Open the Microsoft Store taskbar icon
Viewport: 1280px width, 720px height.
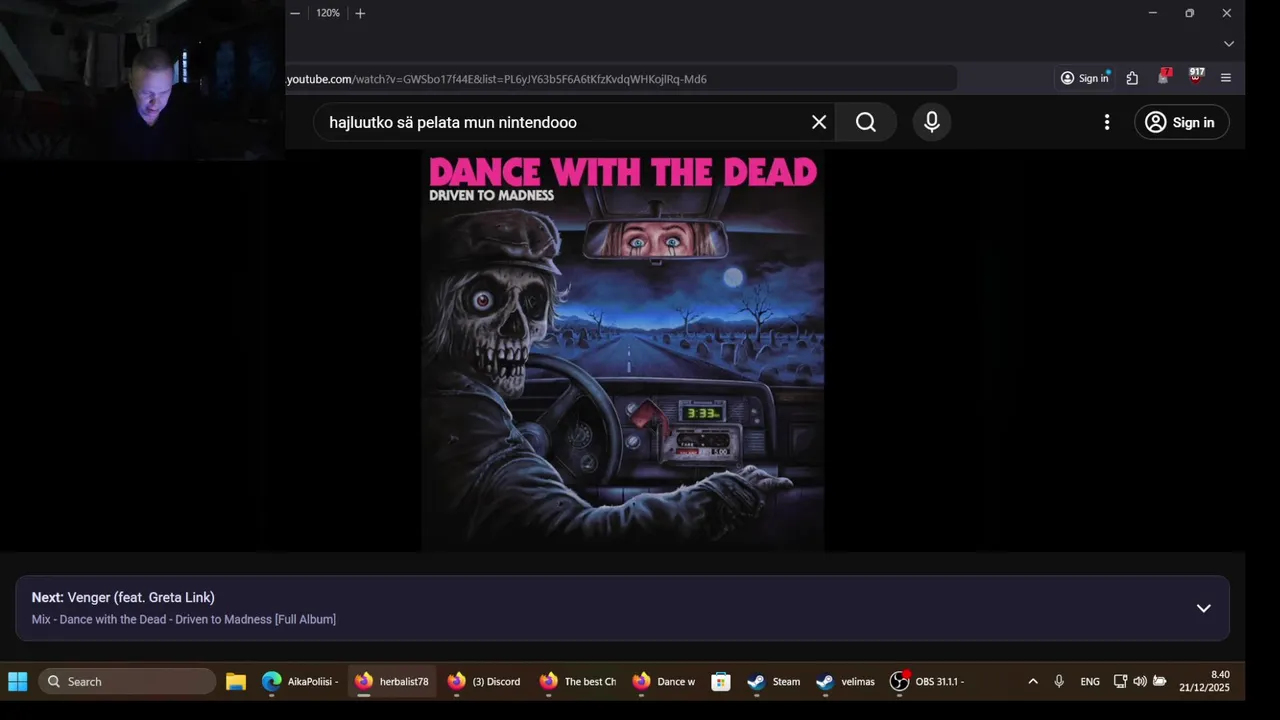[x=720, y=682]
